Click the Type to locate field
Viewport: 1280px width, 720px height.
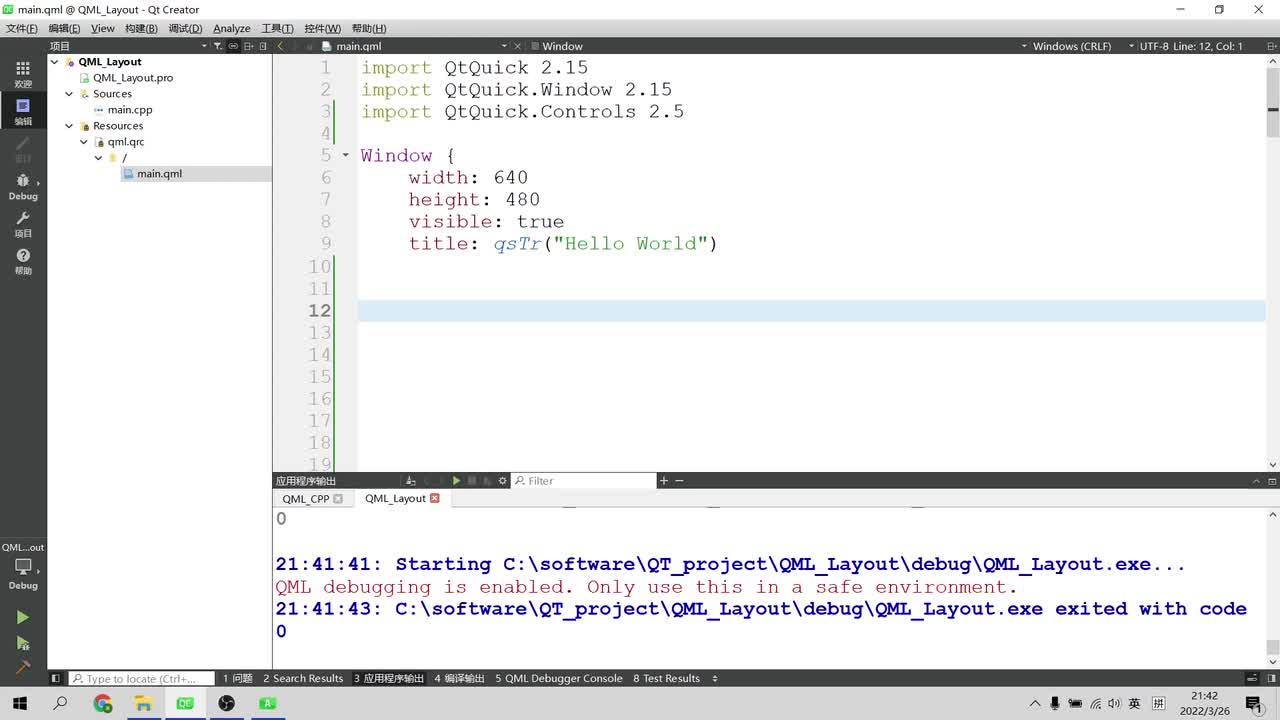pyautogui.click(x=141, y=678)
